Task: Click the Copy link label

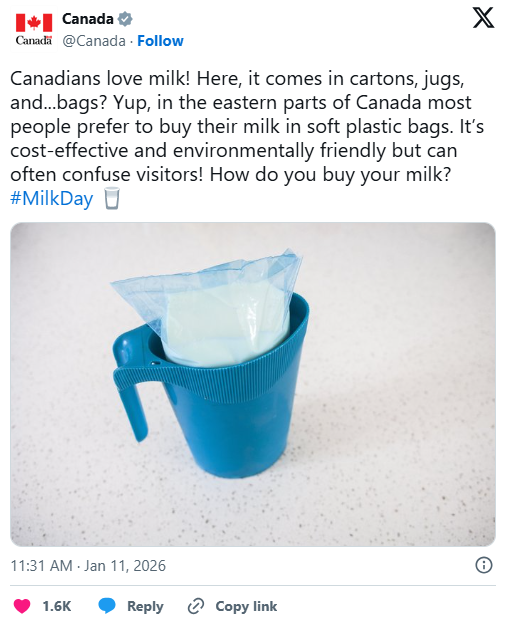Action: (x=246, y=606)
